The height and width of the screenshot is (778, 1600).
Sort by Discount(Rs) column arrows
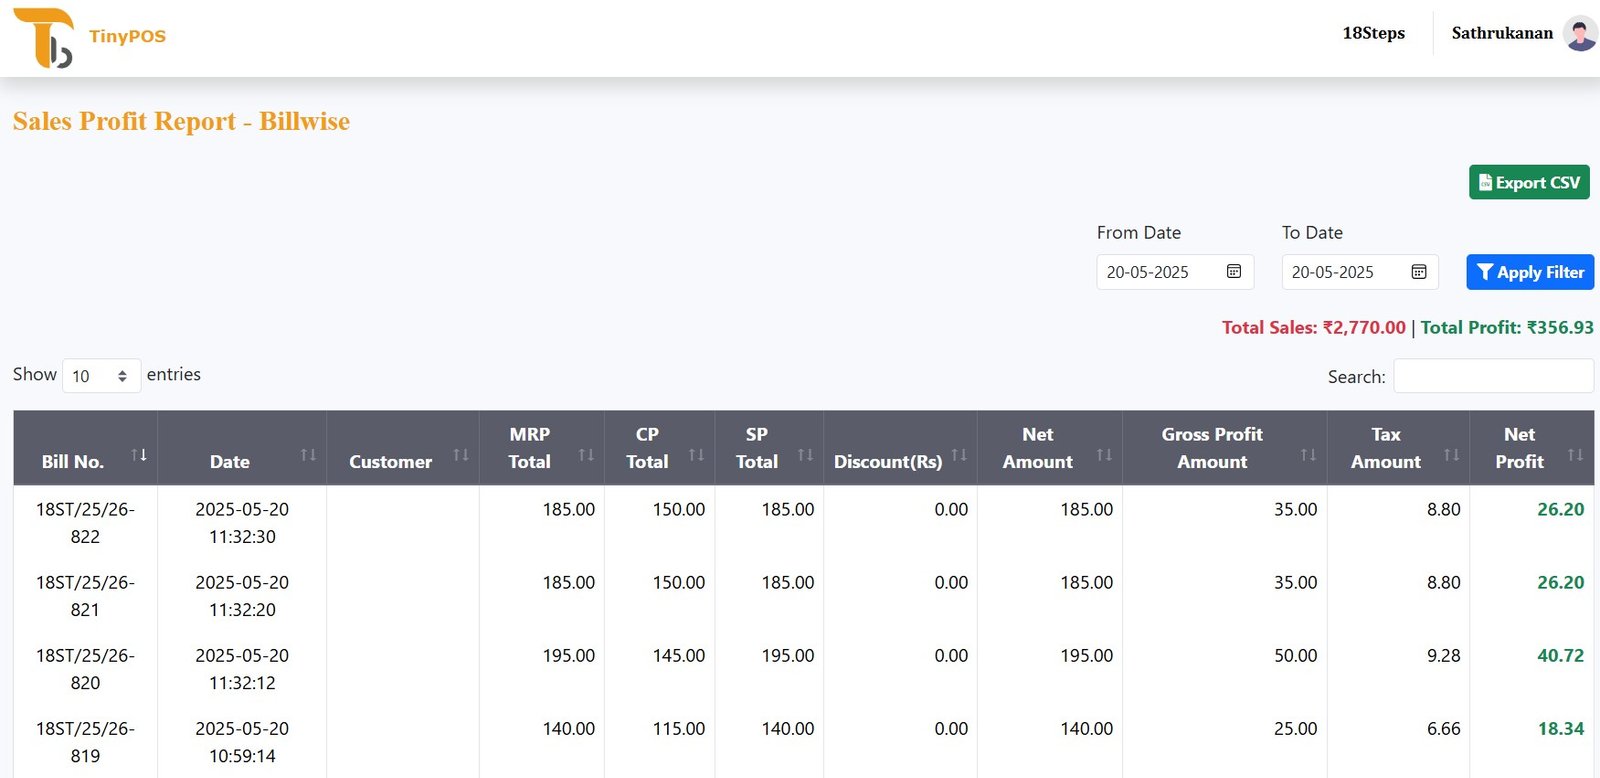pyautogui.click(x=959, y=455)
